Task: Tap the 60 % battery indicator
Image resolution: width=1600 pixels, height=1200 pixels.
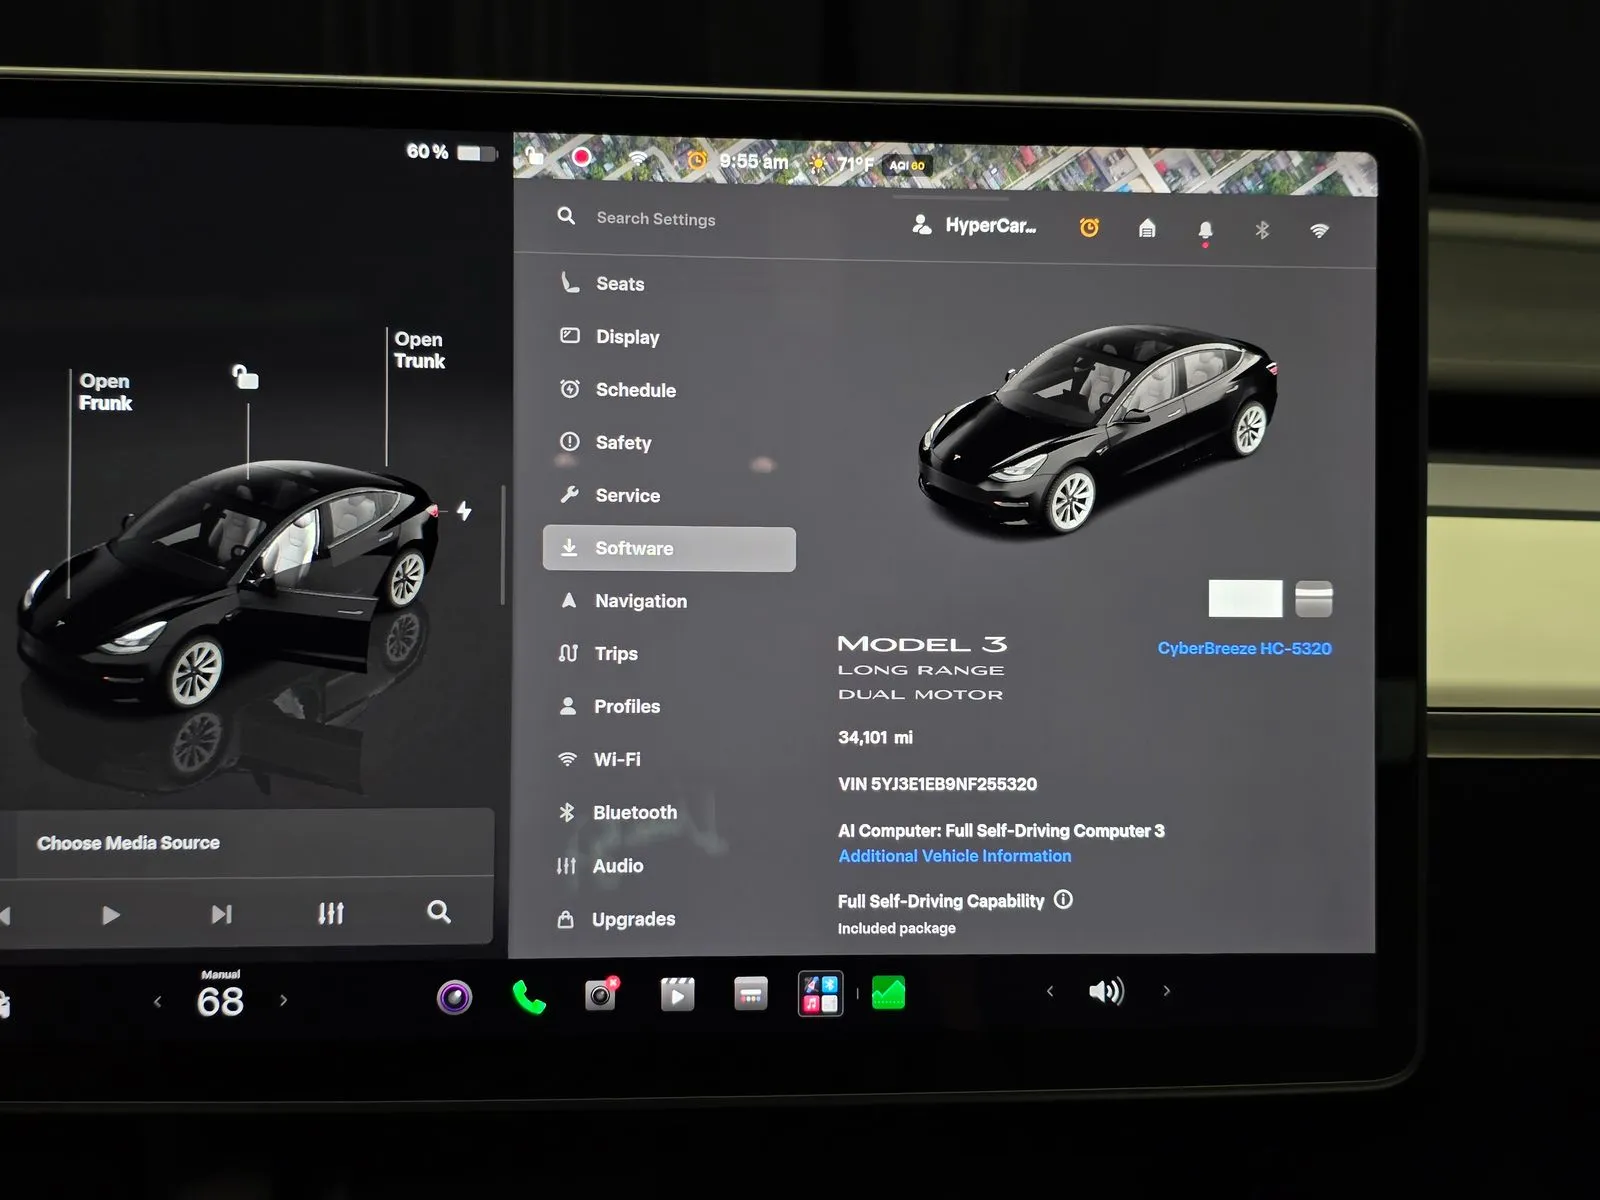Action: click(x=451, y=151)
